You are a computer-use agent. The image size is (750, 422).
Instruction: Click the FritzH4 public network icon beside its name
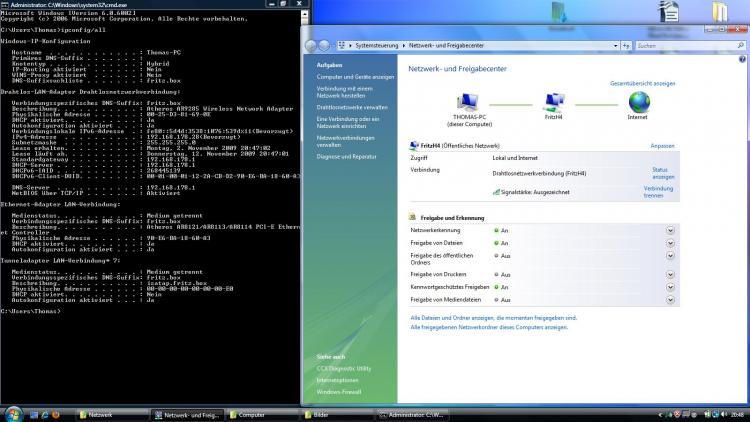pyautogui.click(x=414, y=145)
